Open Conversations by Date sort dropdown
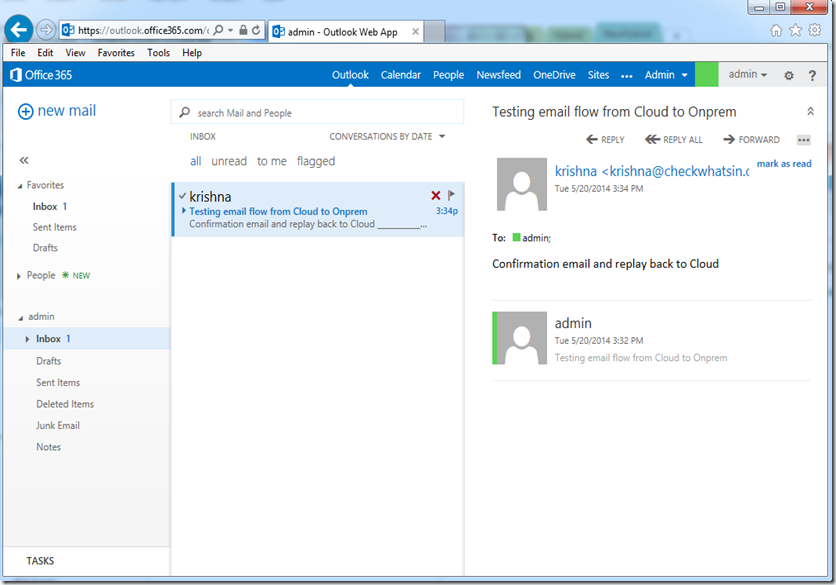The image size is (836, 585). [x=387, y=137]
